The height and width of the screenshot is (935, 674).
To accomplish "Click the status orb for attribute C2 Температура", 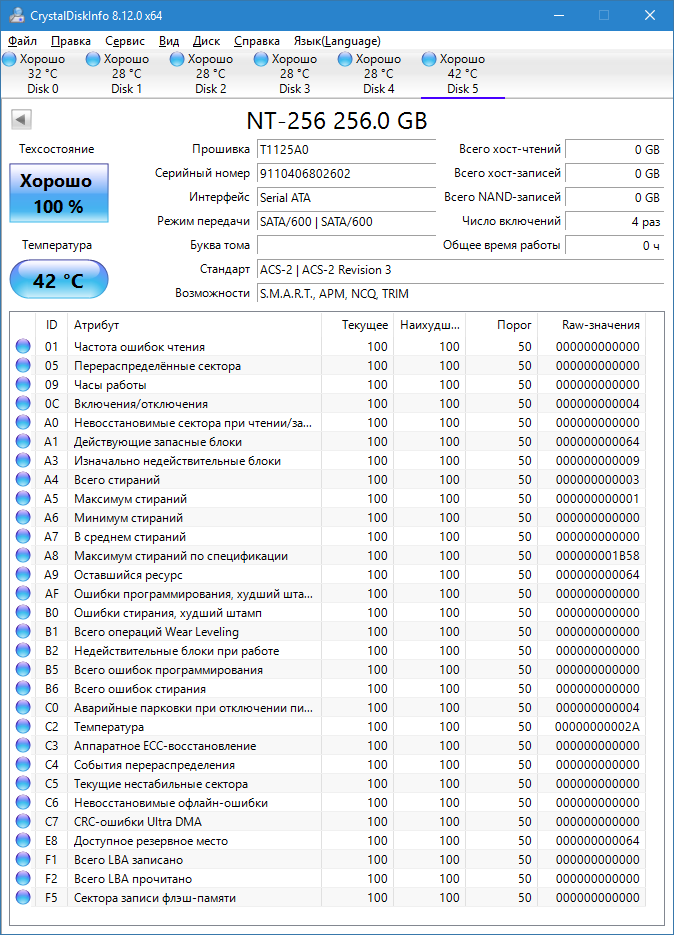I will tap(23, 727).
